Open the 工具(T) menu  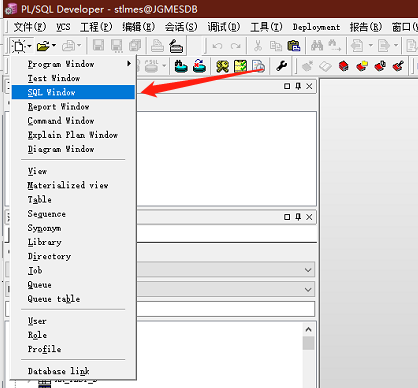[266, 27]
